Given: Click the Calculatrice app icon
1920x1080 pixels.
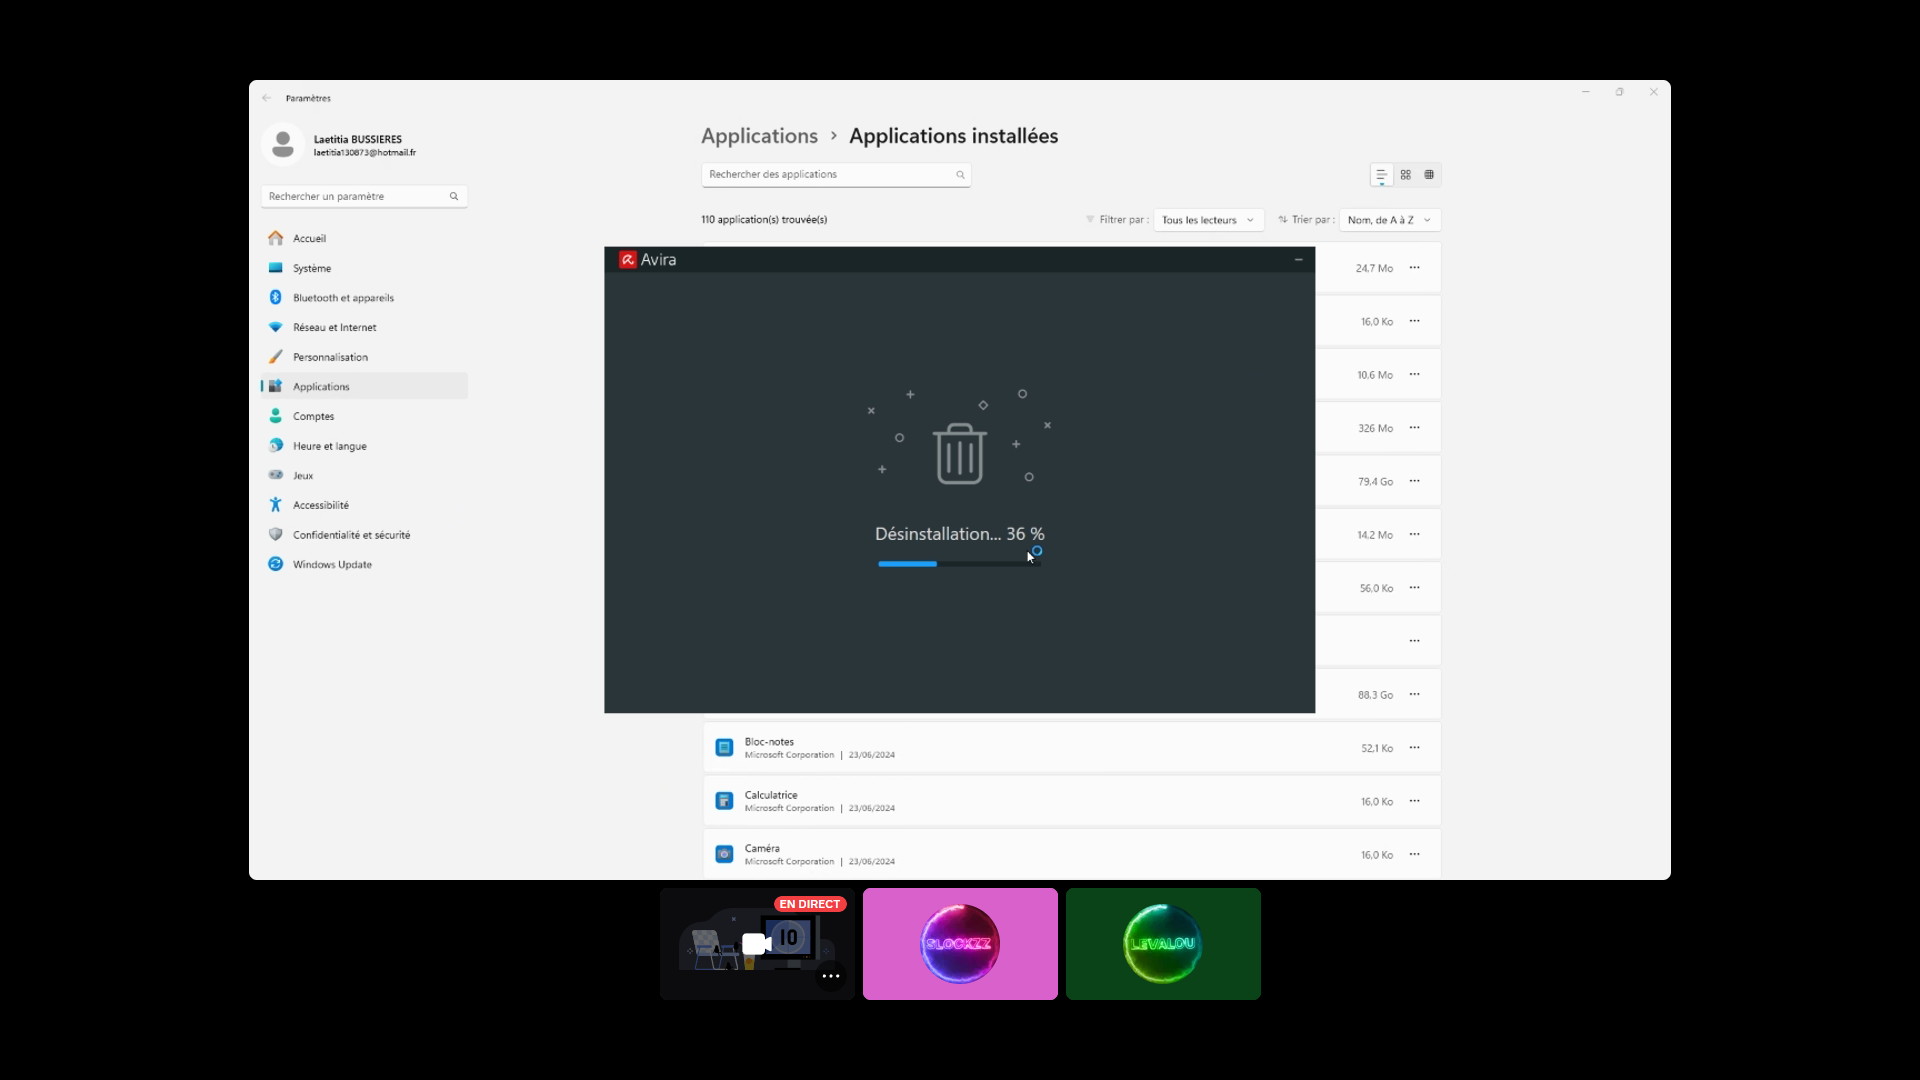Looking at the screenshot, I should [x=725, y=801].
